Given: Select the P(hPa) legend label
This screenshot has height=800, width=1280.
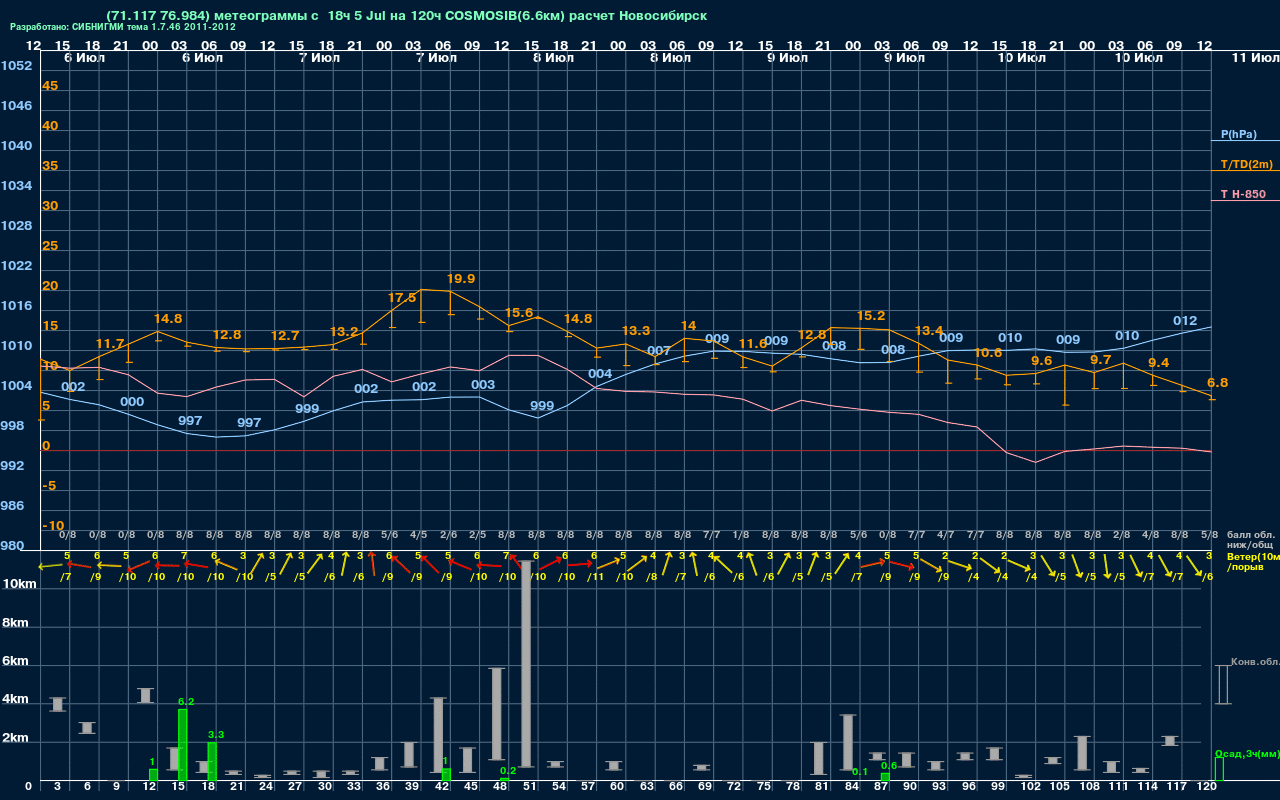Looking at the screenshot, I should coord(1238,134).
